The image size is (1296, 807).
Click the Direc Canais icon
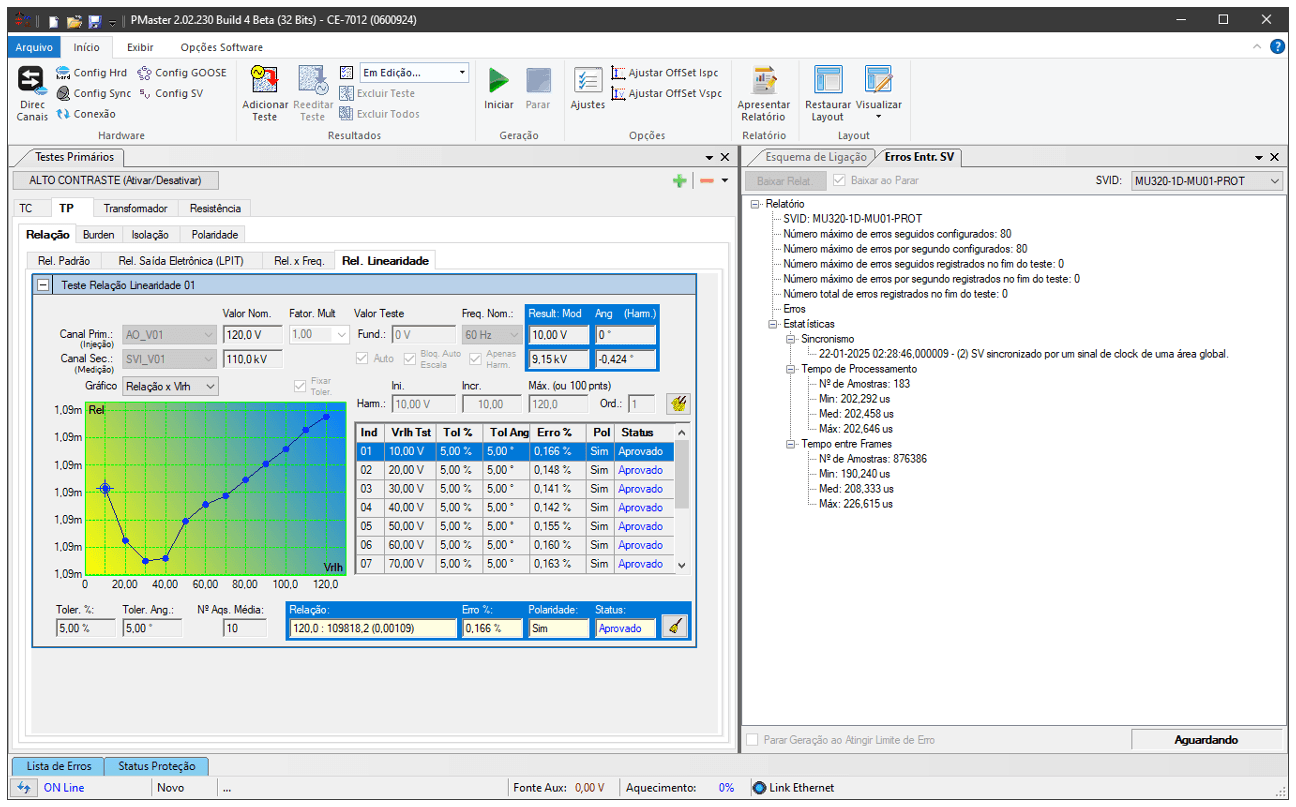click(32, 81)
